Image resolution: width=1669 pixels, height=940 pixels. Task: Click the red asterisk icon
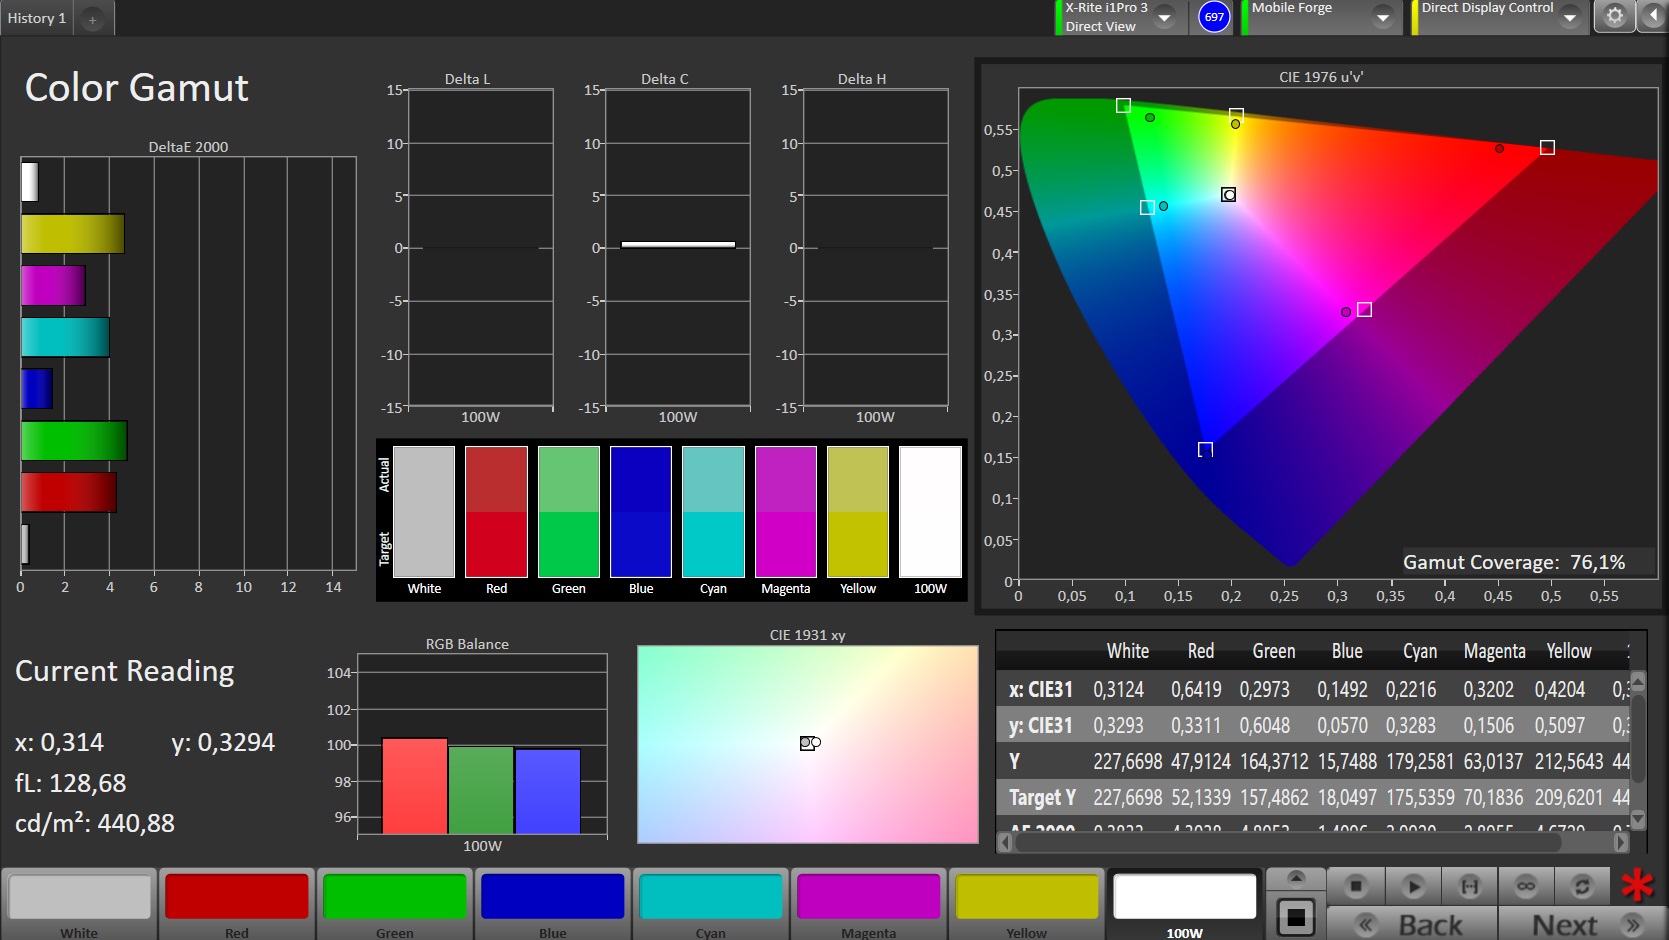[x=1637, y=885]
